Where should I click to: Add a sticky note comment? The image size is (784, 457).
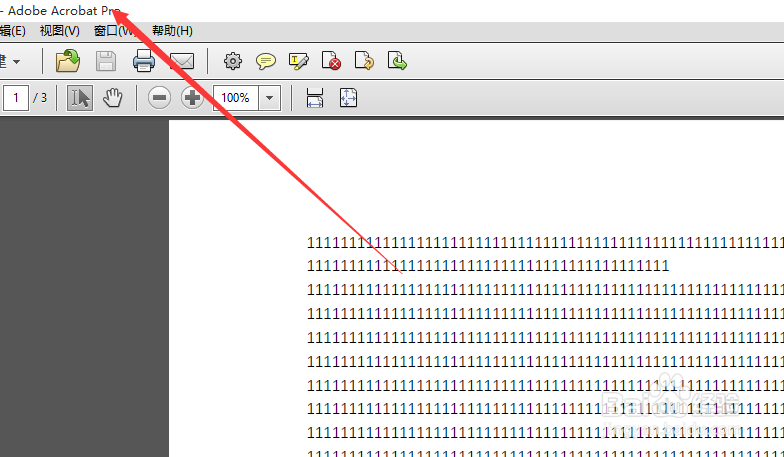coord(266,62)
